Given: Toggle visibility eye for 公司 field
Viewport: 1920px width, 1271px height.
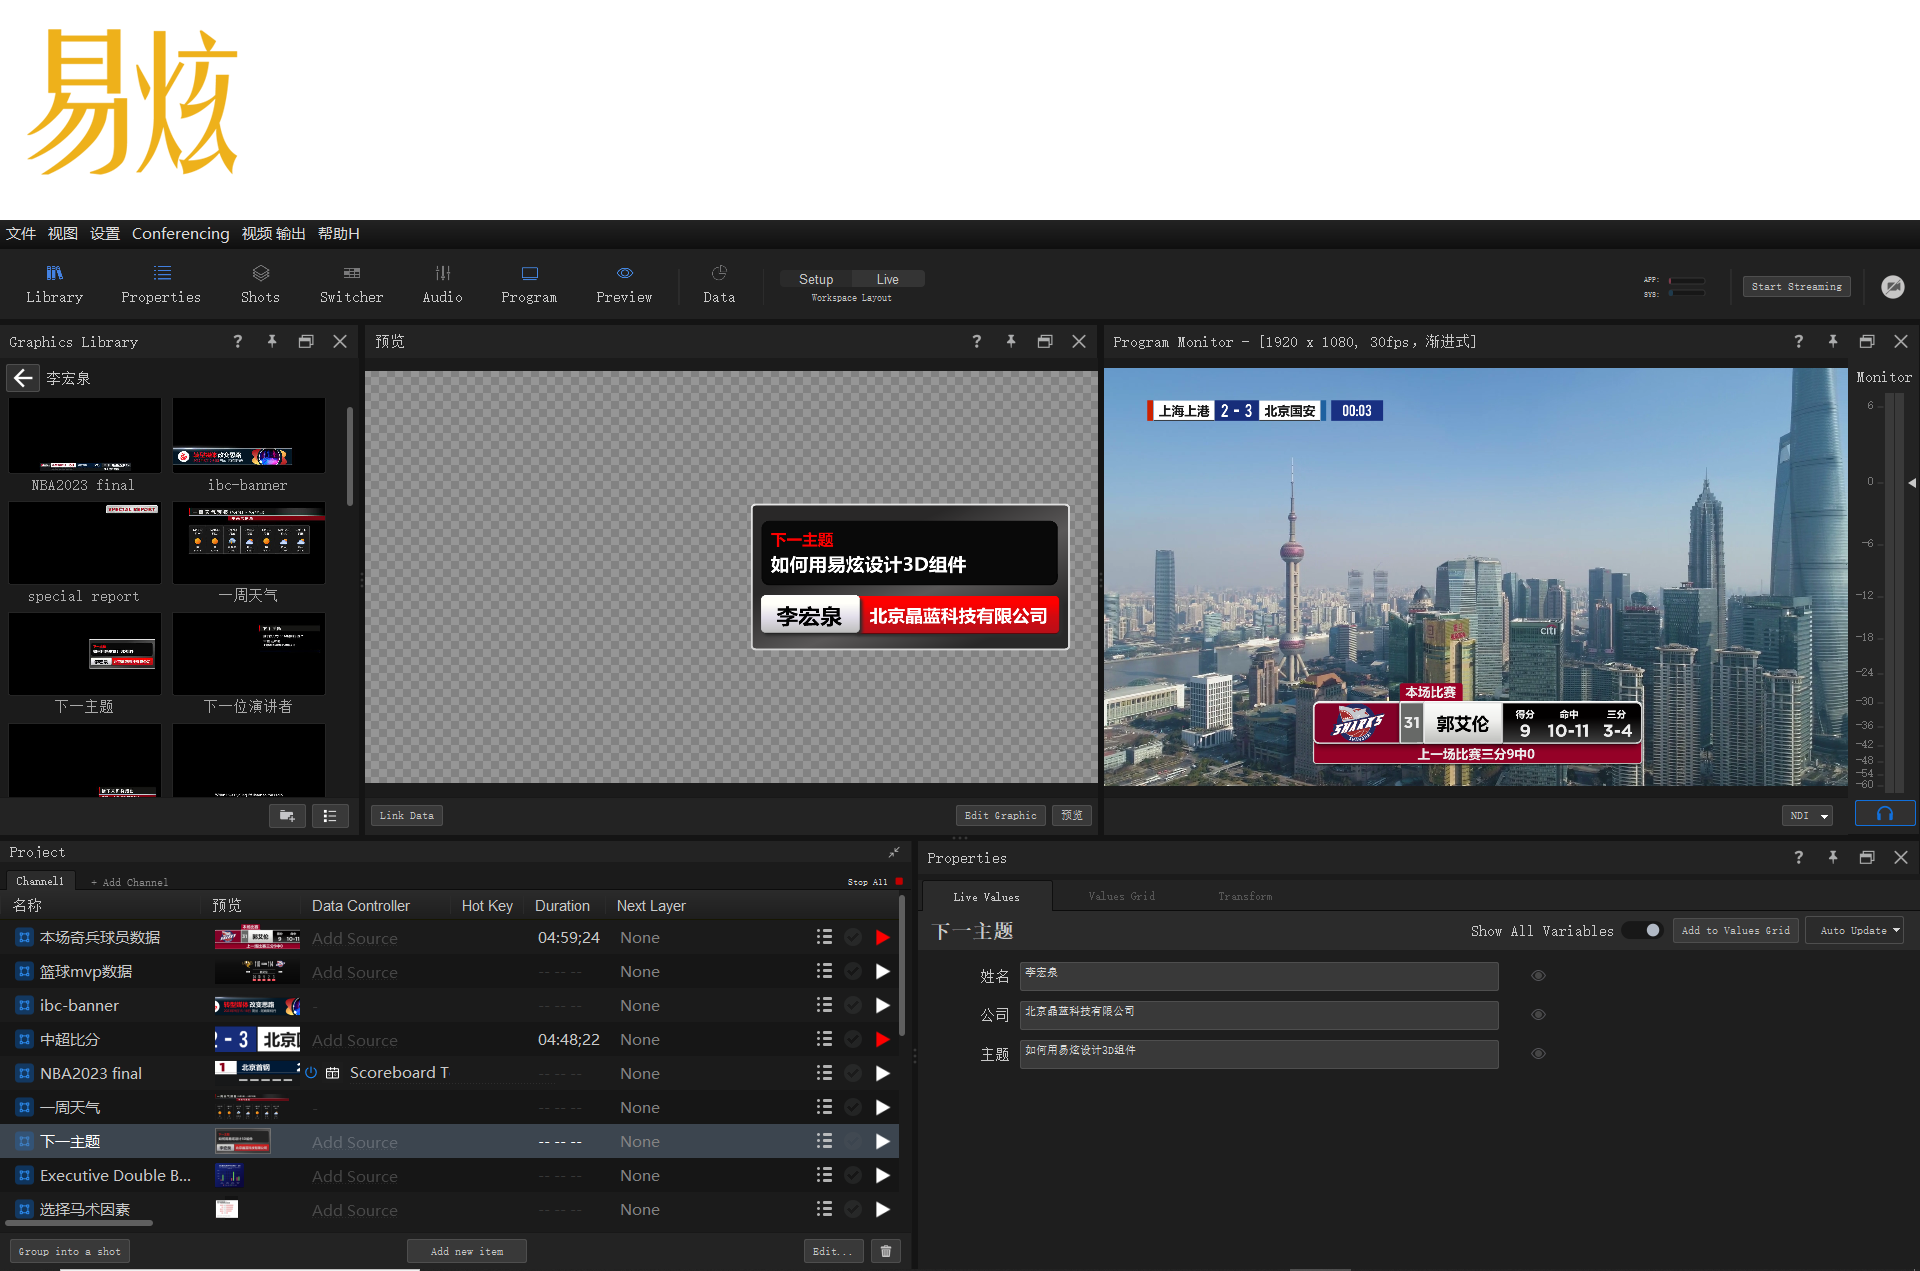Looking at the screenshot, I should pos(1538,1014).
